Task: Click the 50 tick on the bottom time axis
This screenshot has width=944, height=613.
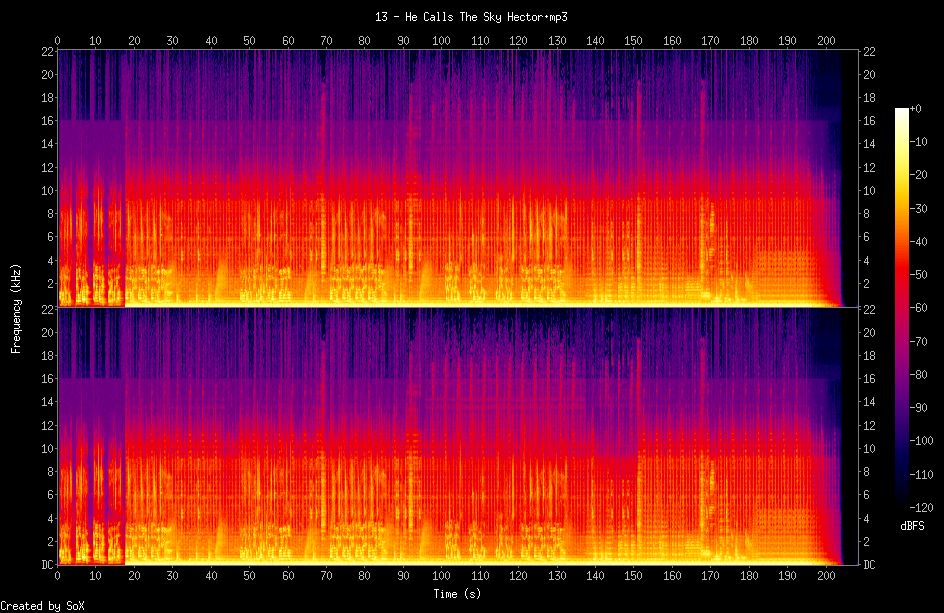Action: point(249,577)
